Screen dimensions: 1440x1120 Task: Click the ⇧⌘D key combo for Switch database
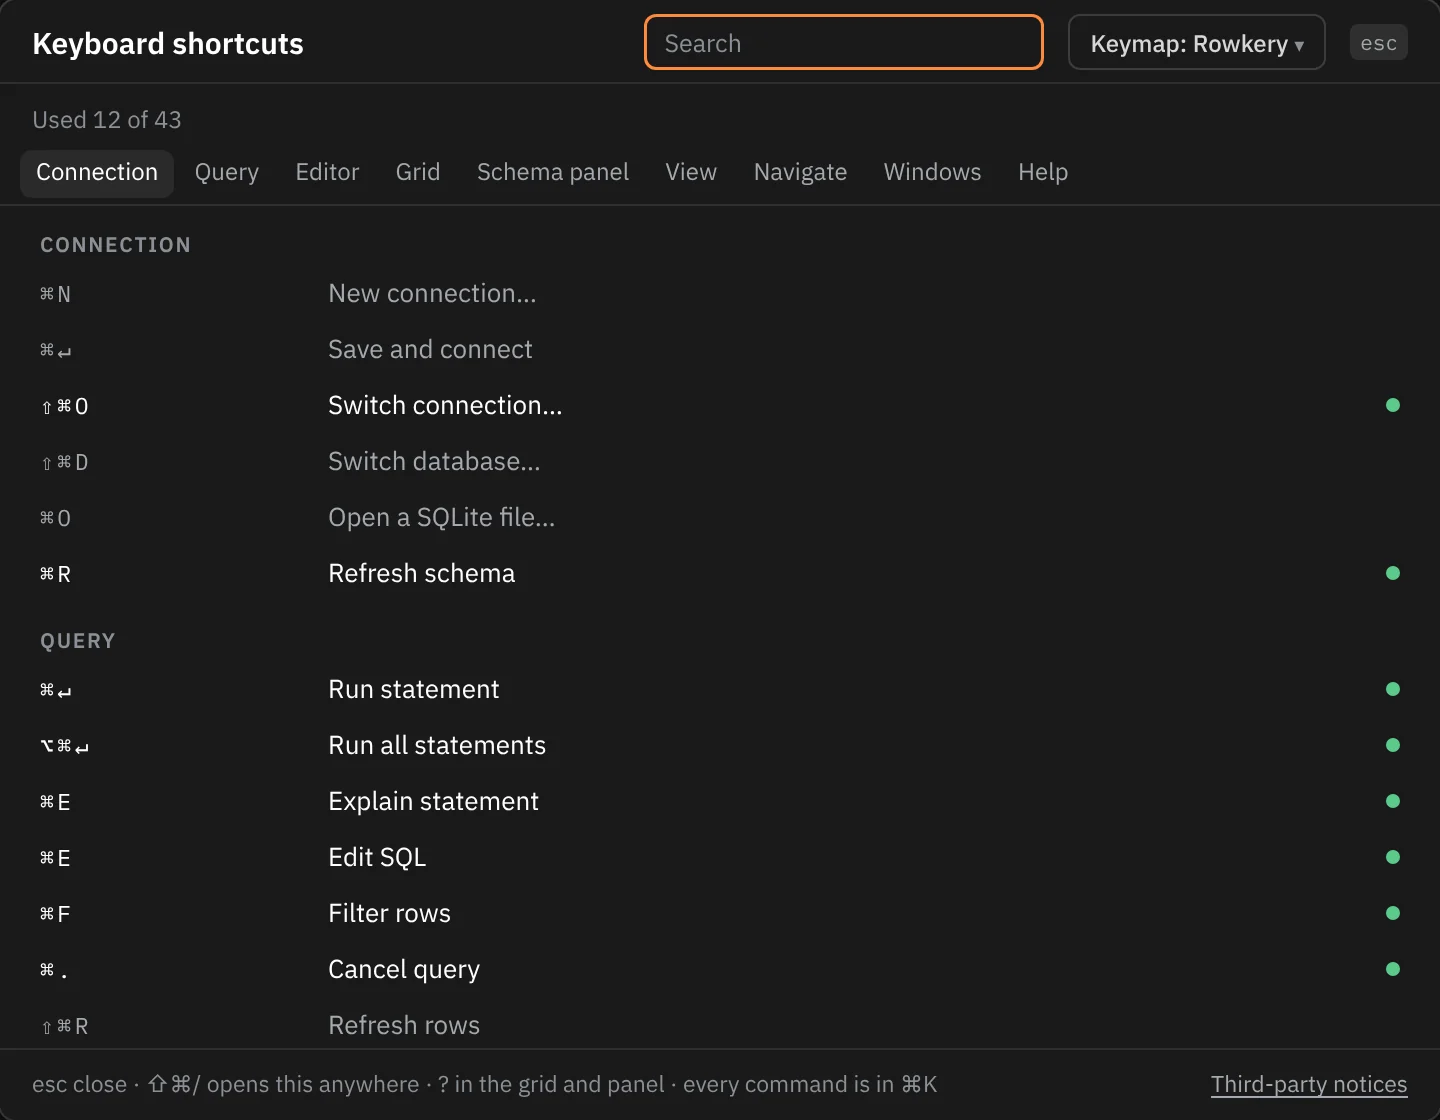point(64,462)
